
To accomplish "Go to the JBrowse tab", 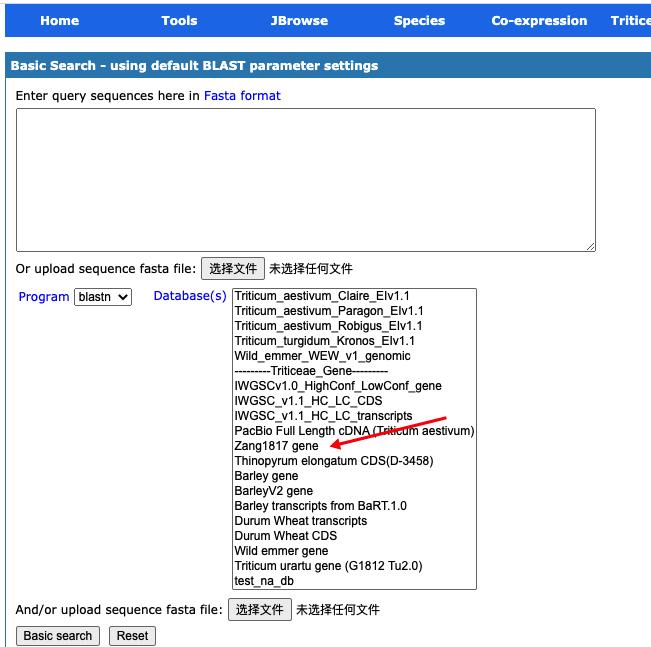I will pyautogui.click(x=299, y=20).
